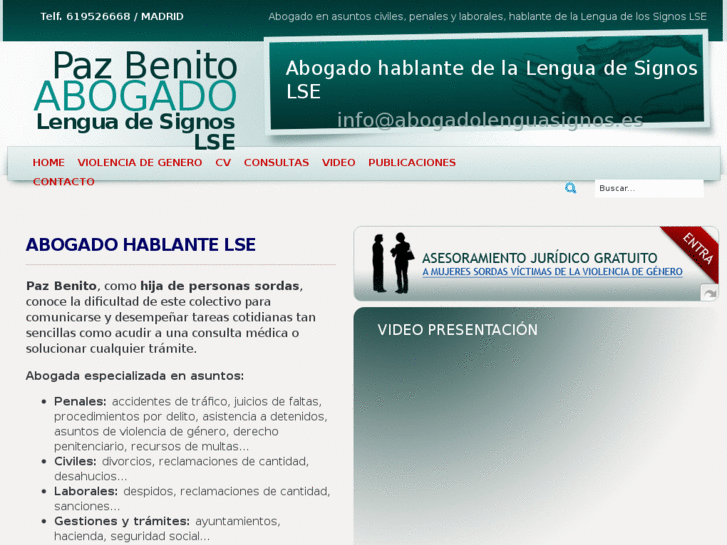
Task: Click 'hija de personas sordas' bold text
Action: (x=220, y=286)
